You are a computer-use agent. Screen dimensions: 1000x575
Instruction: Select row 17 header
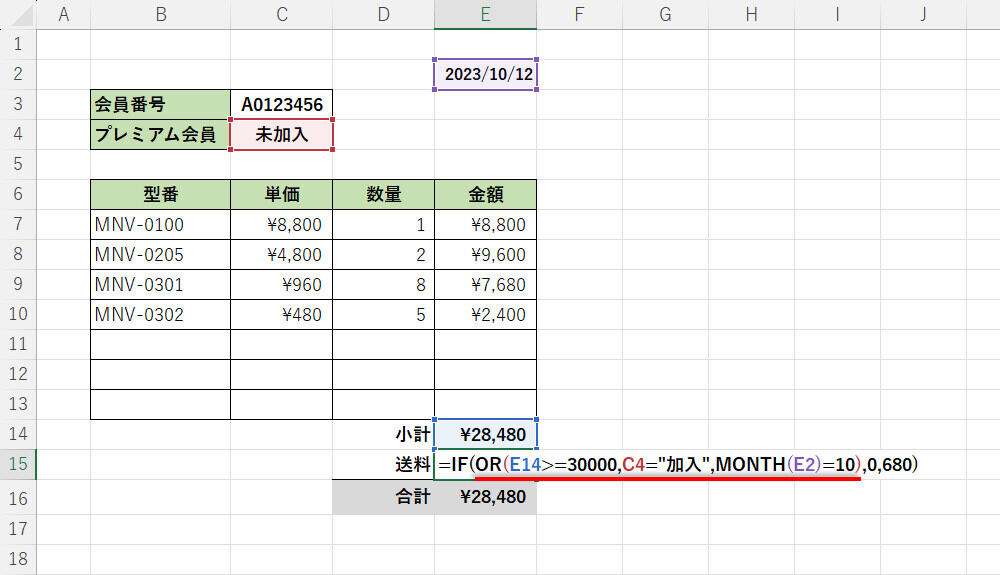click(x=18, y=528)
